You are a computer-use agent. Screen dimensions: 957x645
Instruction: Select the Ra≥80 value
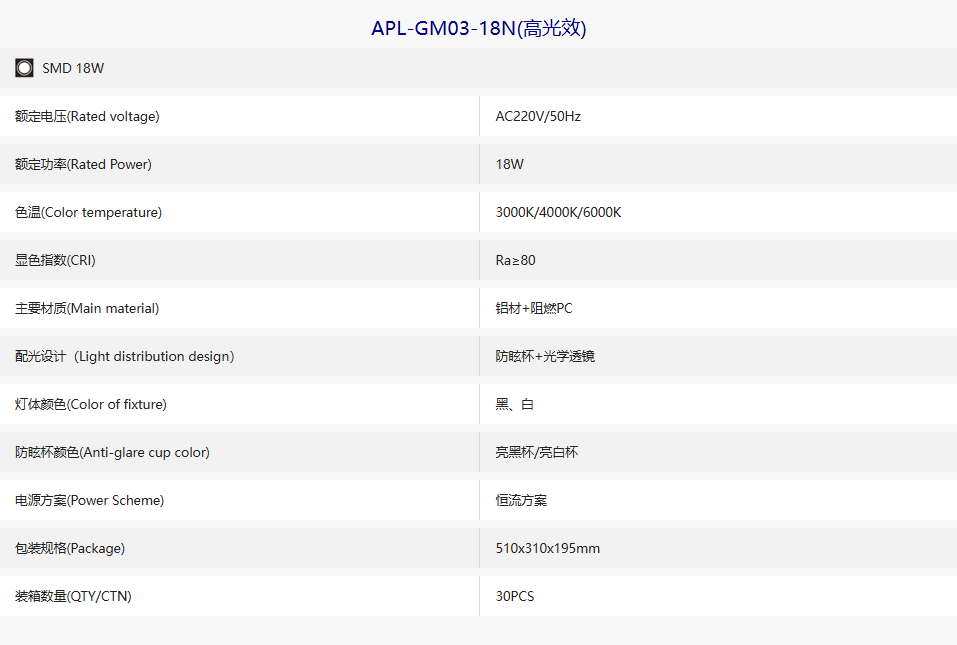coord(516,260)
